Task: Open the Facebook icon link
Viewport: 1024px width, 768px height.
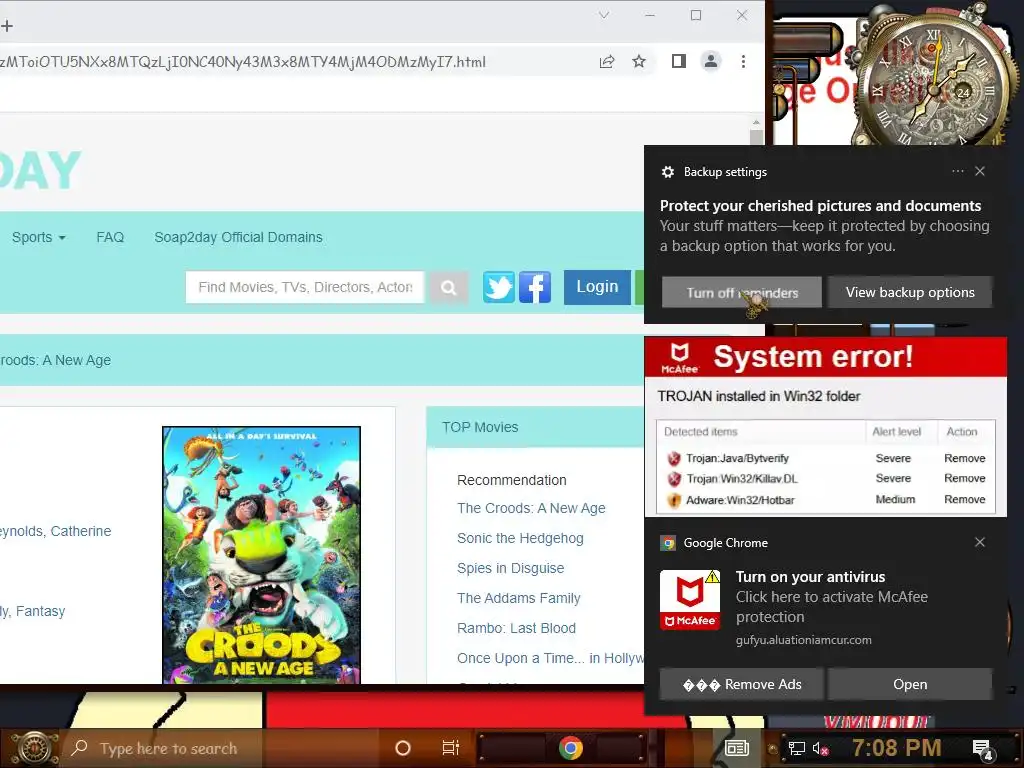Action: [x=535, y=287]
